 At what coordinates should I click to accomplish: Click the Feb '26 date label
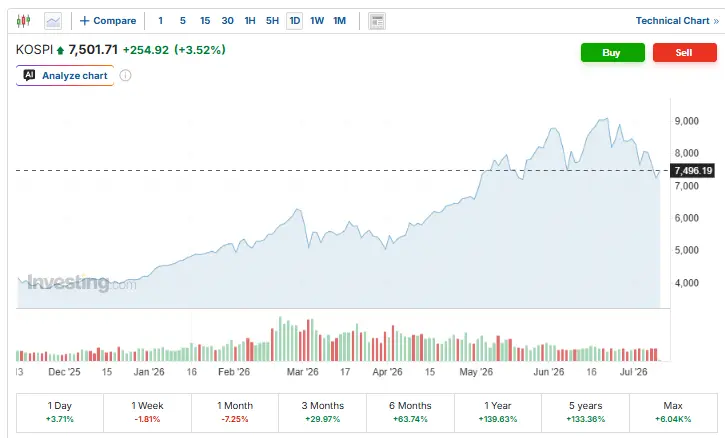point(234,372)
